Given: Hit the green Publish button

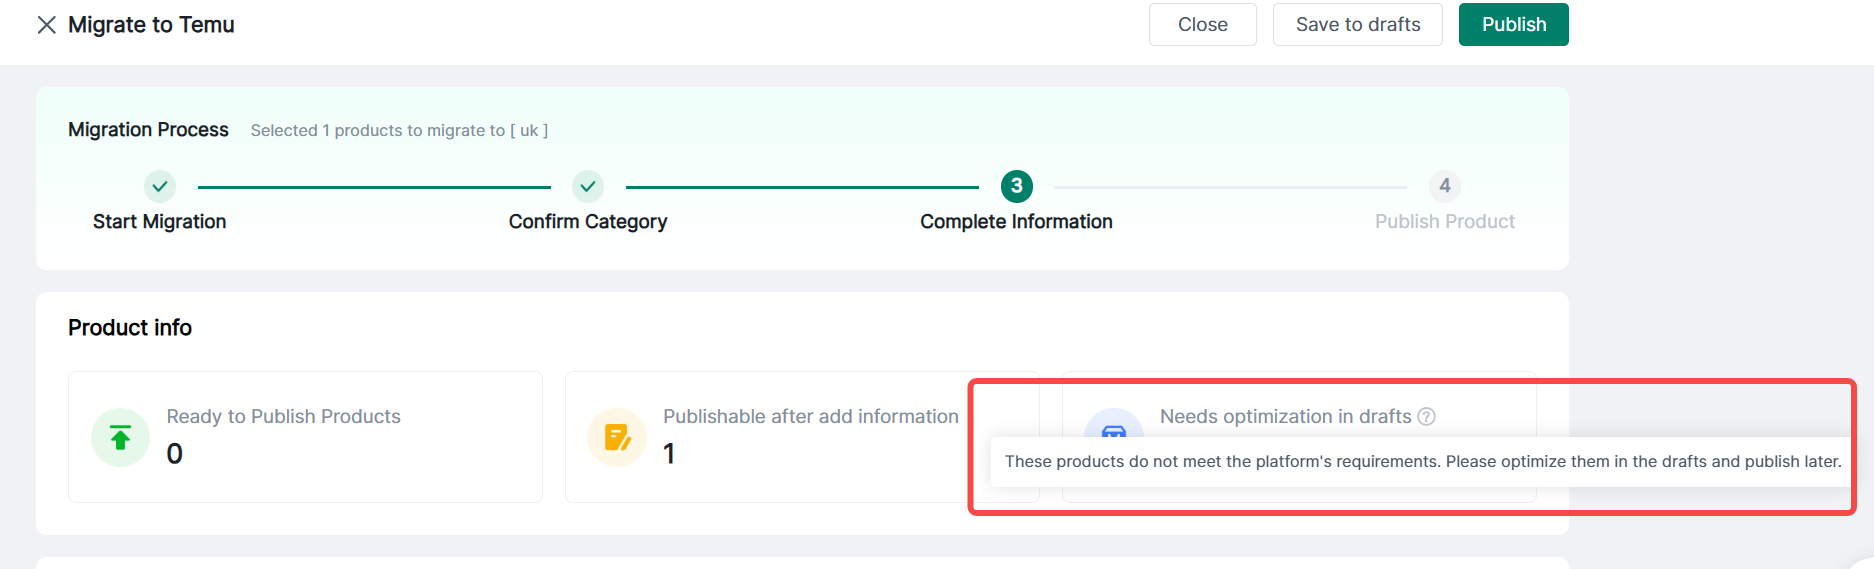Looking at the screenshot, I should (1513, 25).
